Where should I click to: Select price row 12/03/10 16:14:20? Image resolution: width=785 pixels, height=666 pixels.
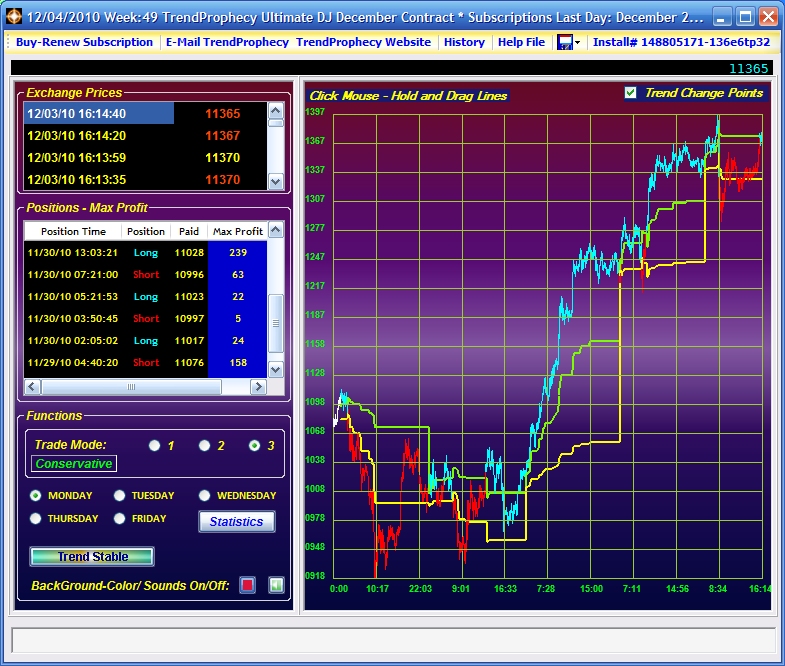pyautogui.click(x=145, y=135)
